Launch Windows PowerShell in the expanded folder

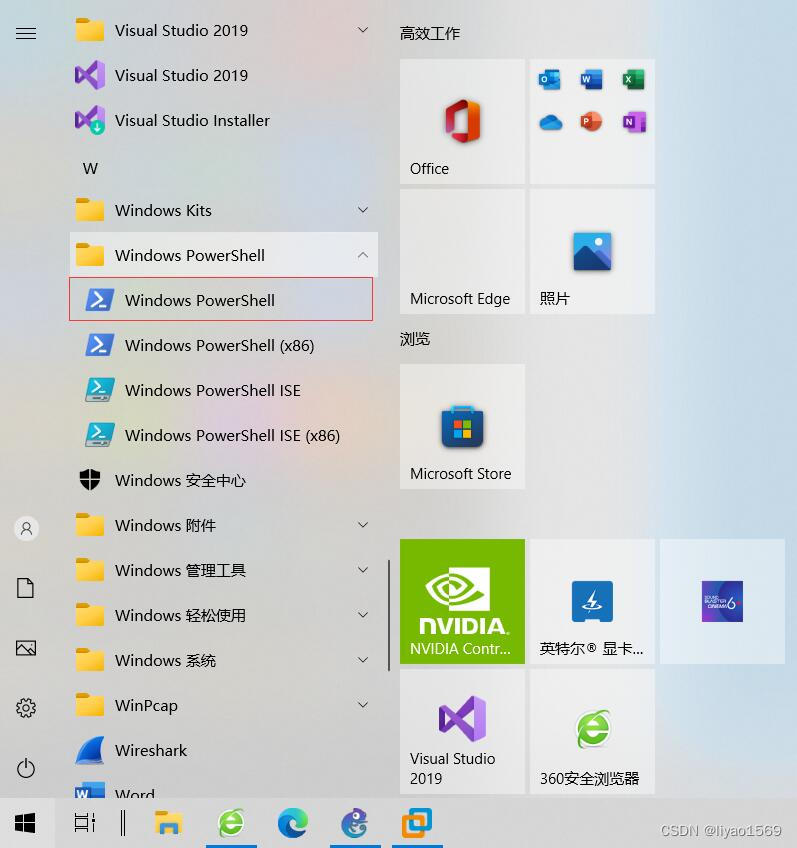click(x=221, y=300)
